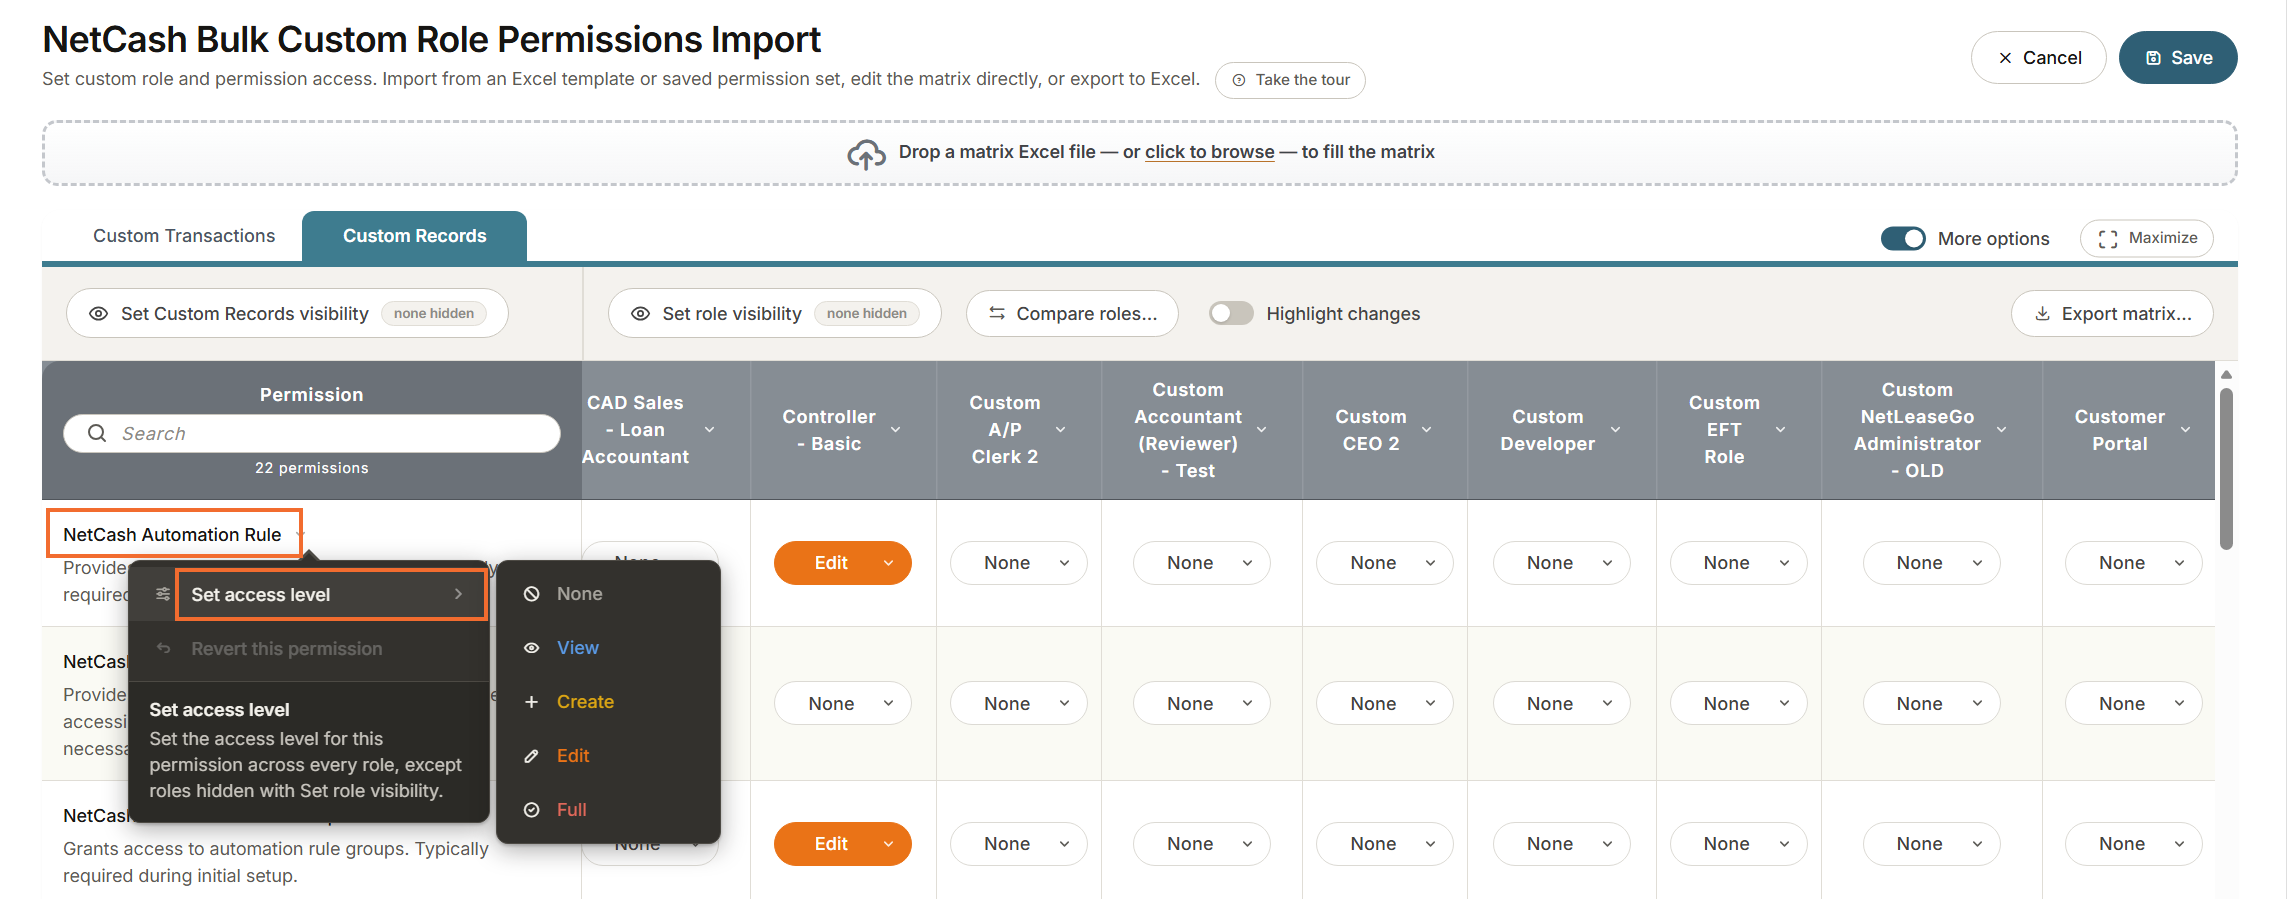Image resolution: width=2288 pixels, height=899 pixels.
Task: Click the Create plus icon in submenu
Action: pyautogui.click(x=532, y=702)
